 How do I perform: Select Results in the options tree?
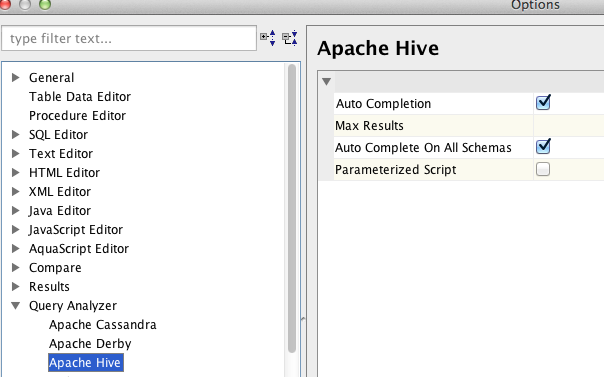click(x=49, y=287)
